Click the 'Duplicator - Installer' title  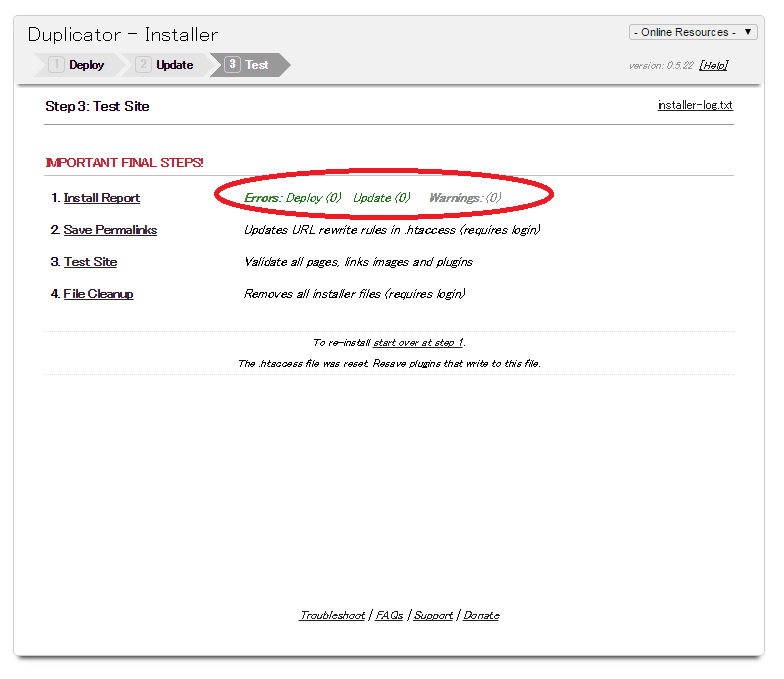(123, 35)
